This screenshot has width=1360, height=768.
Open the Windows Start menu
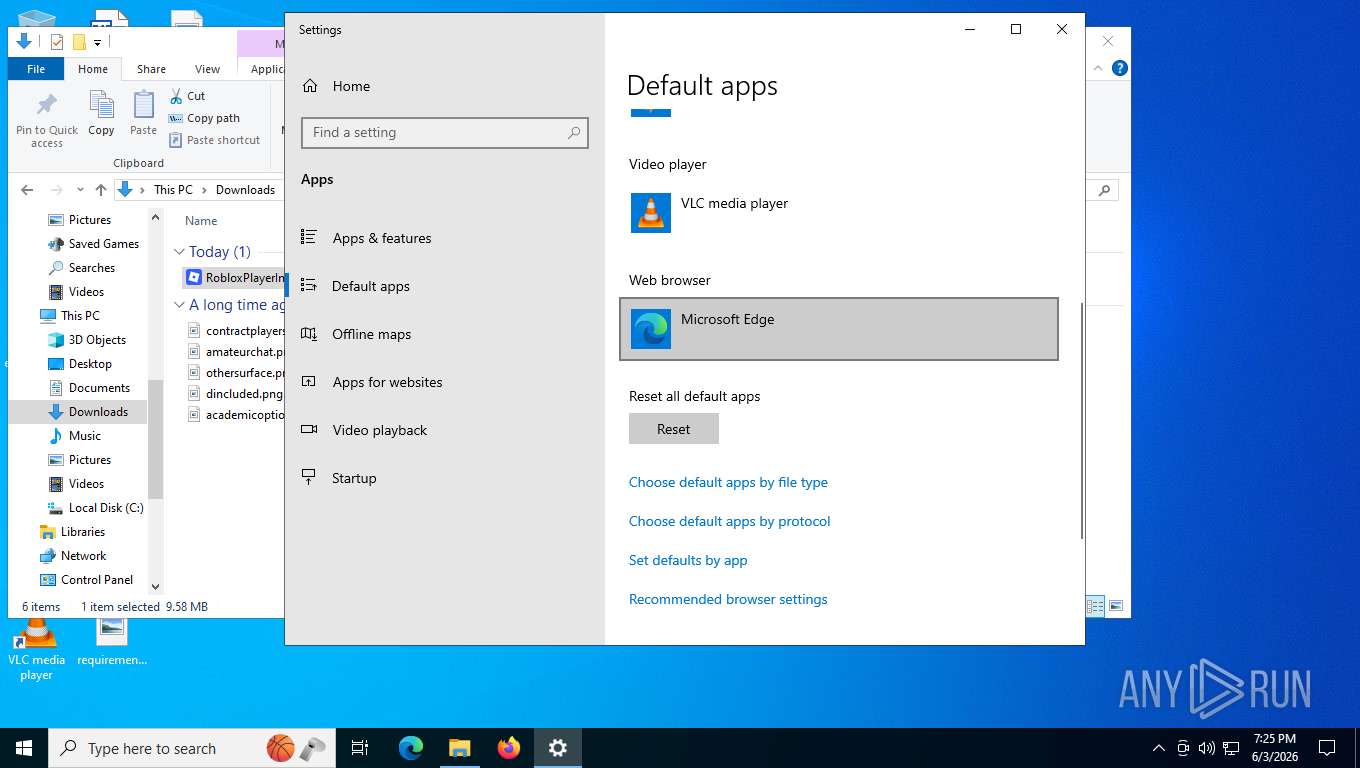coord(24,748)
